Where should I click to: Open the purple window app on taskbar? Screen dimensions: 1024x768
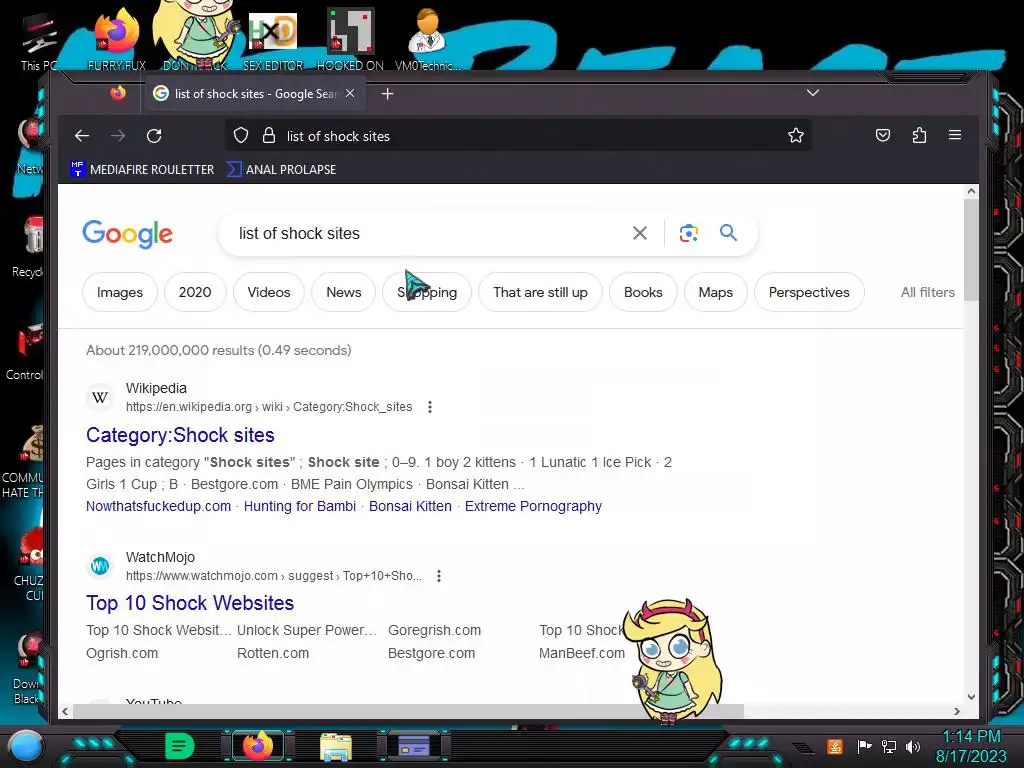pos(413,746)
